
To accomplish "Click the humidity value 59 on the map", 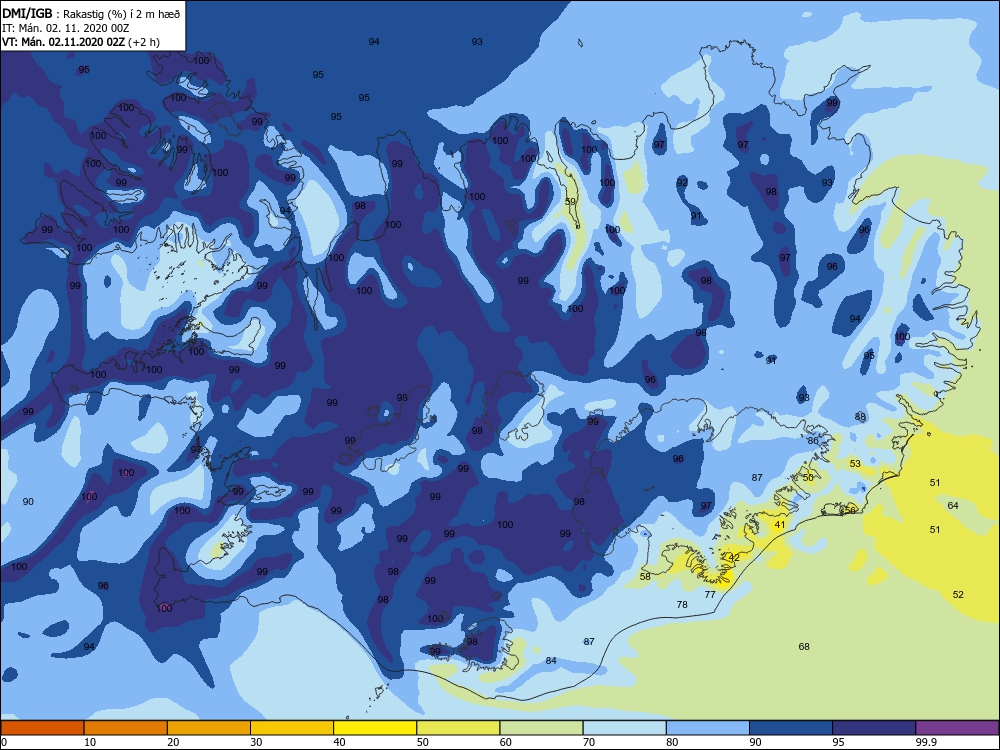I will coord(570,202).
